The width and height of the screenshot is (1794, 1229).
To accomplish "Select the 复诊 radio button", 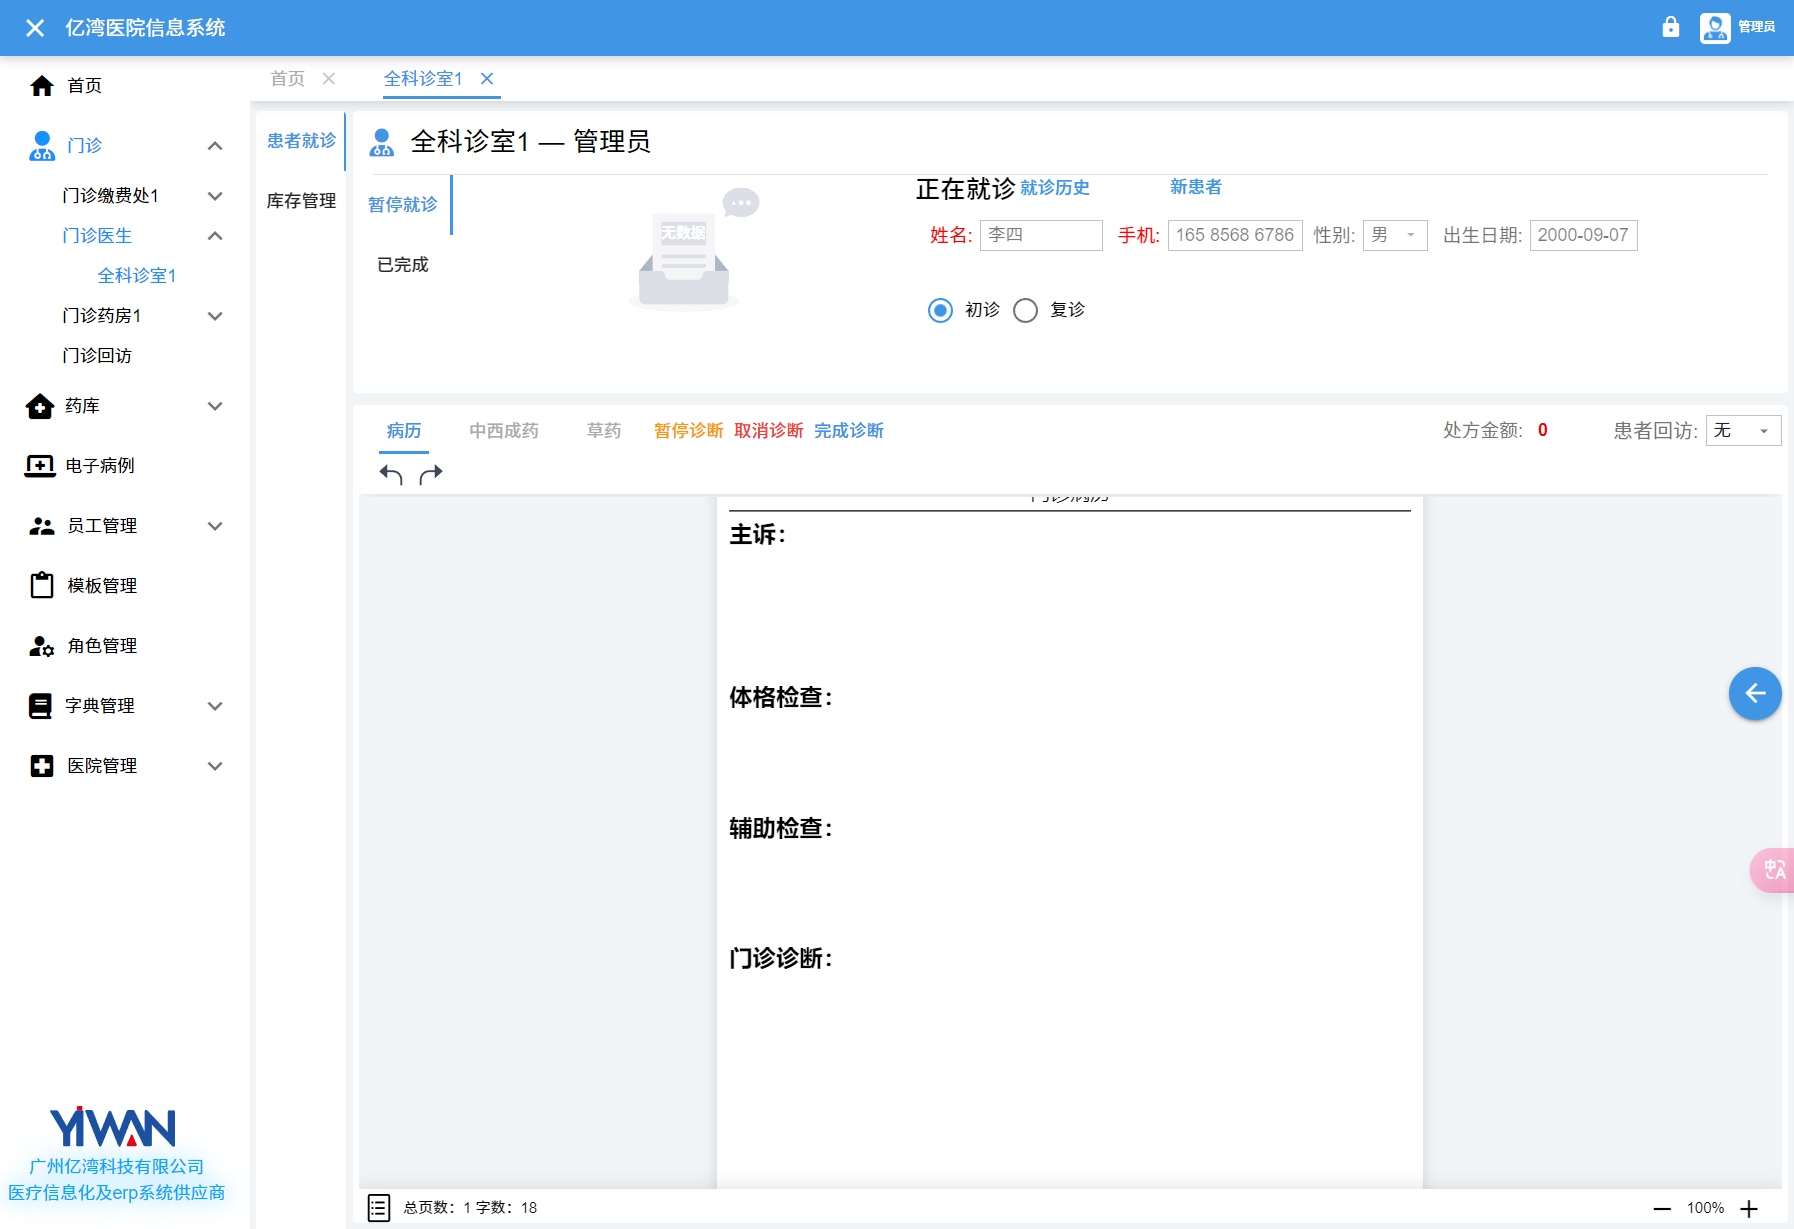I will coord(1025,310).
